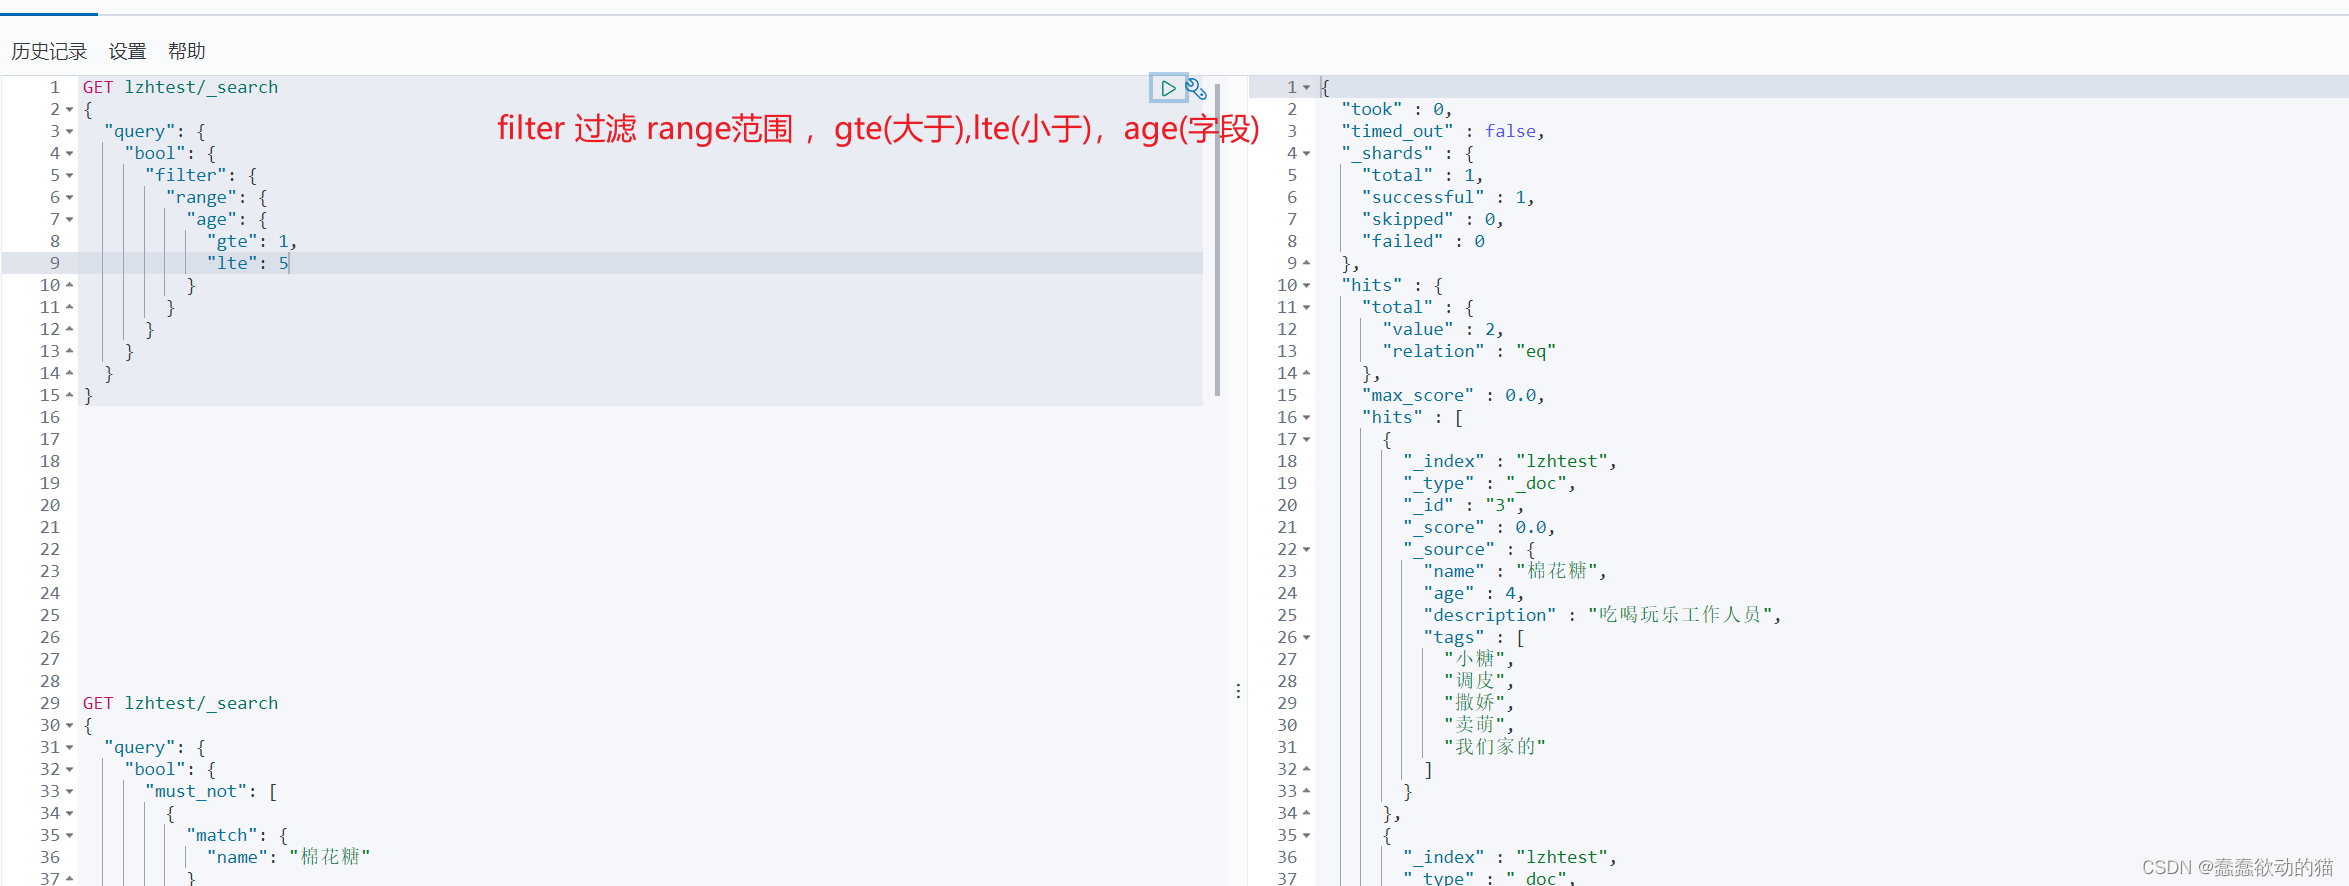The image size is (2349, 886).
Task: Collapse the "match" block at editor line 35
Action: 69,836
